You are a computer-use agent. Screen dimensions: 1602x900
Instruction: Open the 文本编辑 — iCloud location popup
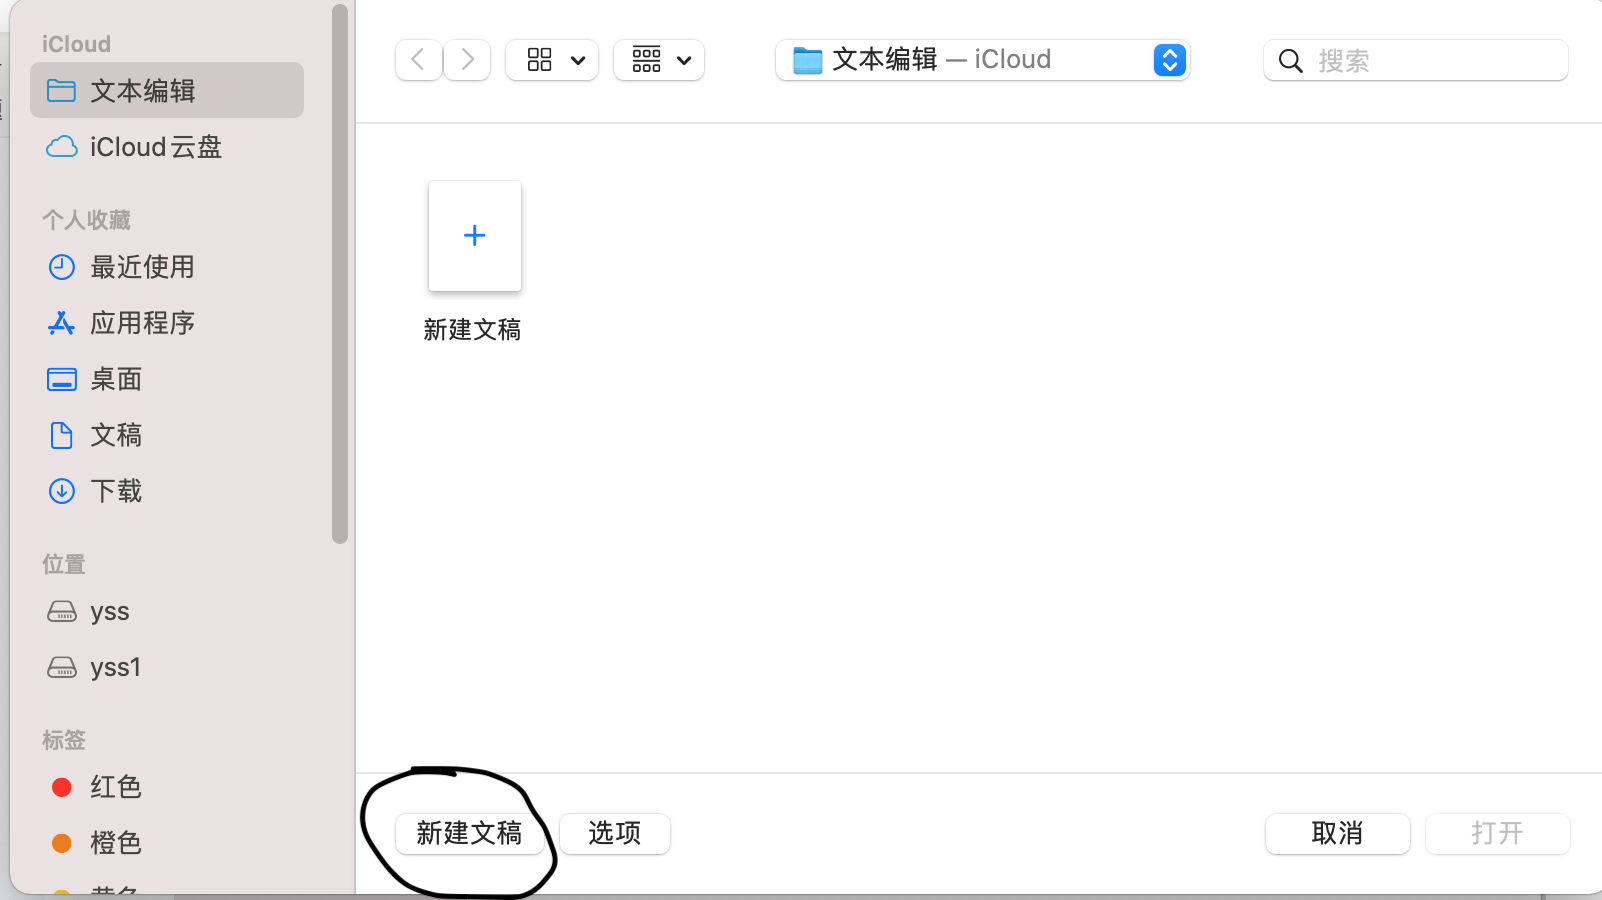click(982, 60)
